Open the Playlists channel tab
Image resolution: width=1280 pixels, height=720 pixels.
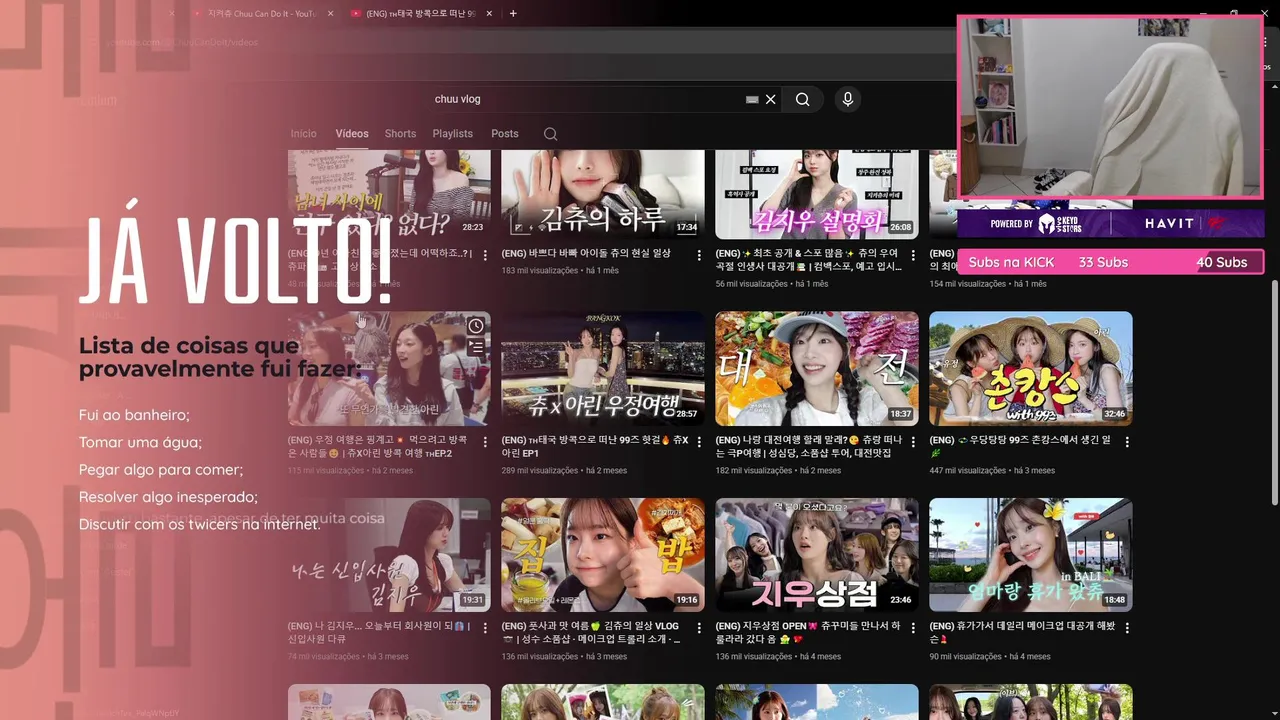pyautogui.click(x=453, y=134)
